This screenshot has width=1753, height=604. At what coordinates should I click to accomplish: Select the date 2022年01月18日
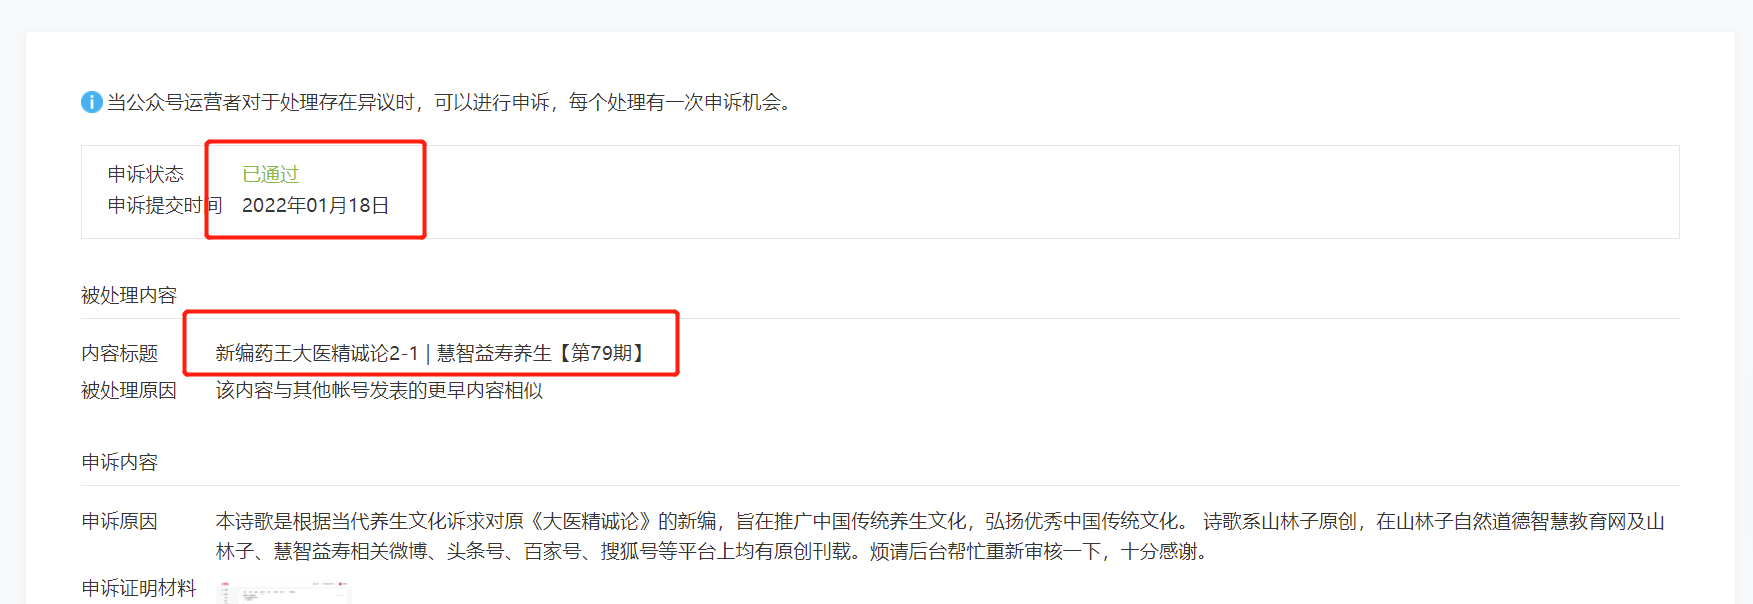(315, 205)
